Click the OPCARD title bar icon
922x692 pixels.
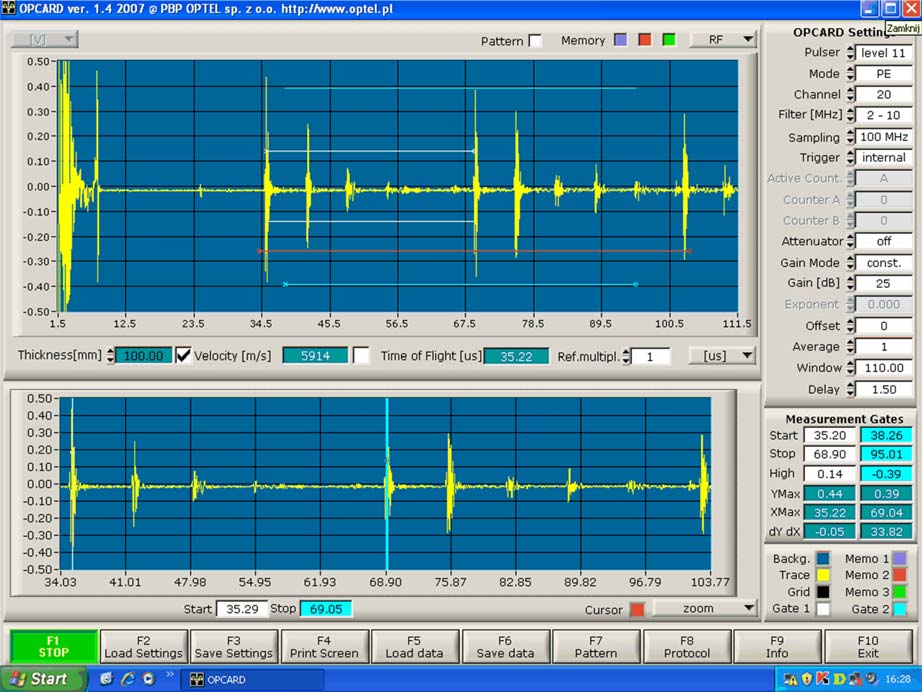(x=8, y=8)
